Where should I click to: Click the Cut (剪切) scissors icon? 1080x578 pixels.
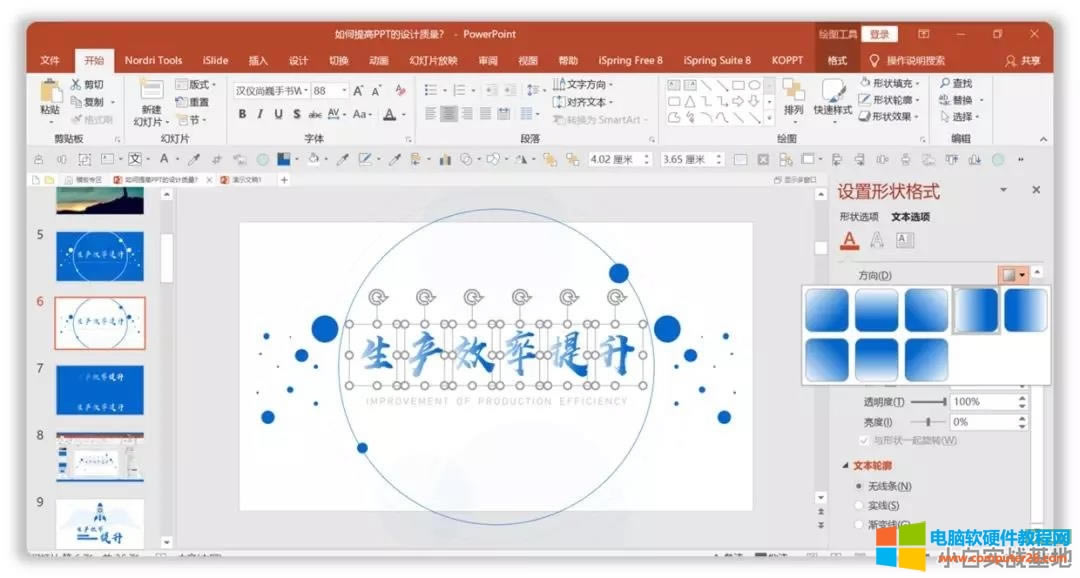[76, 85]
